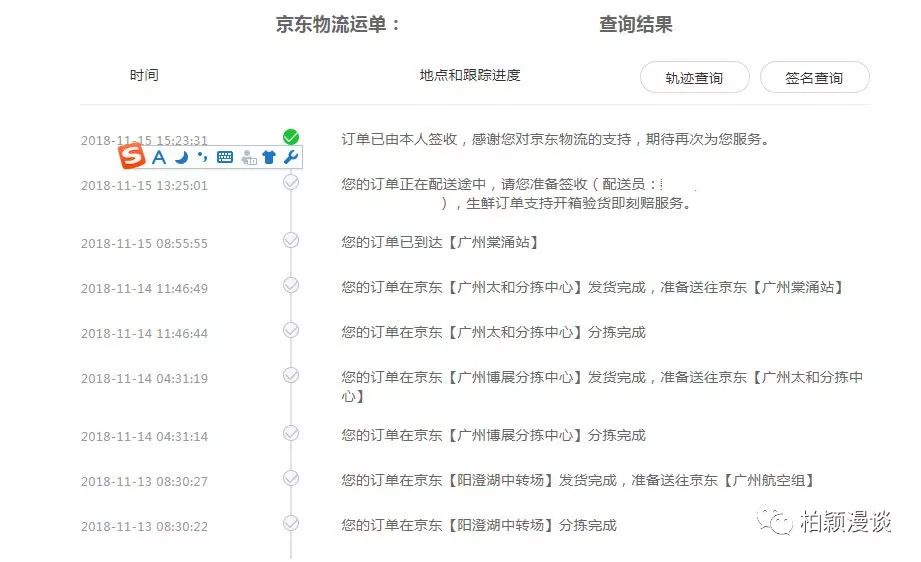Click checkmark marker for 08:55:55 step
This screenshot has width=921, height=562.
click(291, 240)
